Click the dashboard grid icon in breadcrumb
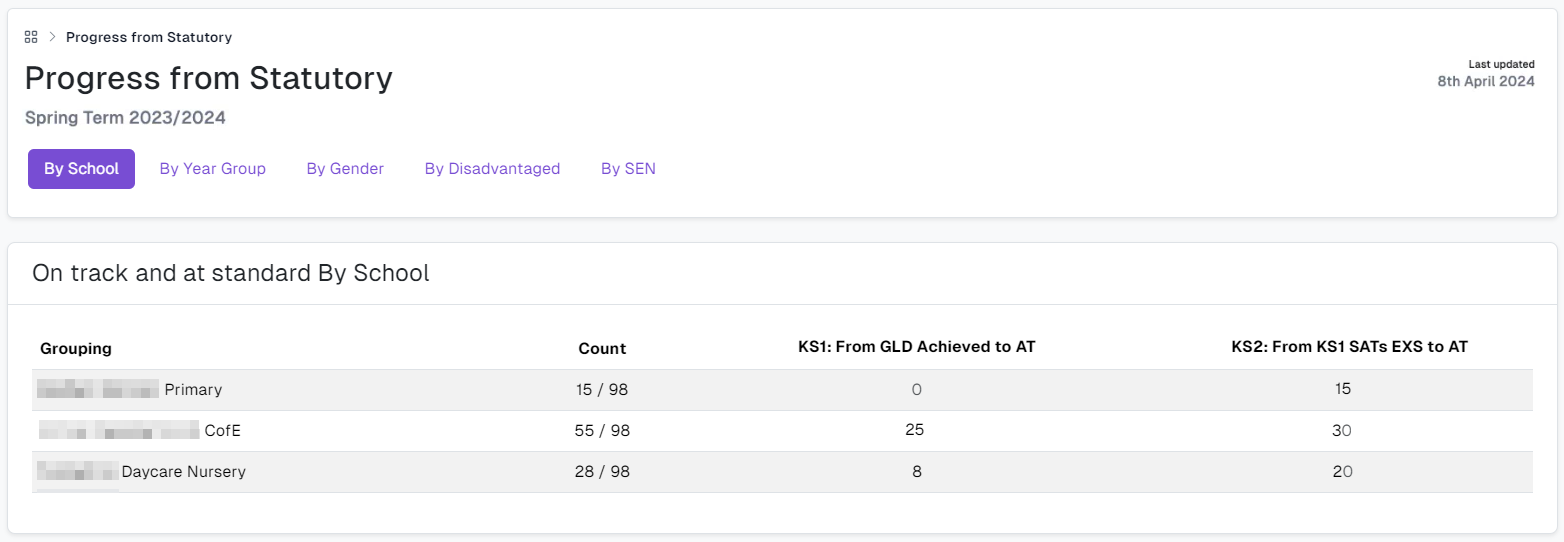1564x542 pixels. point(31,37)
